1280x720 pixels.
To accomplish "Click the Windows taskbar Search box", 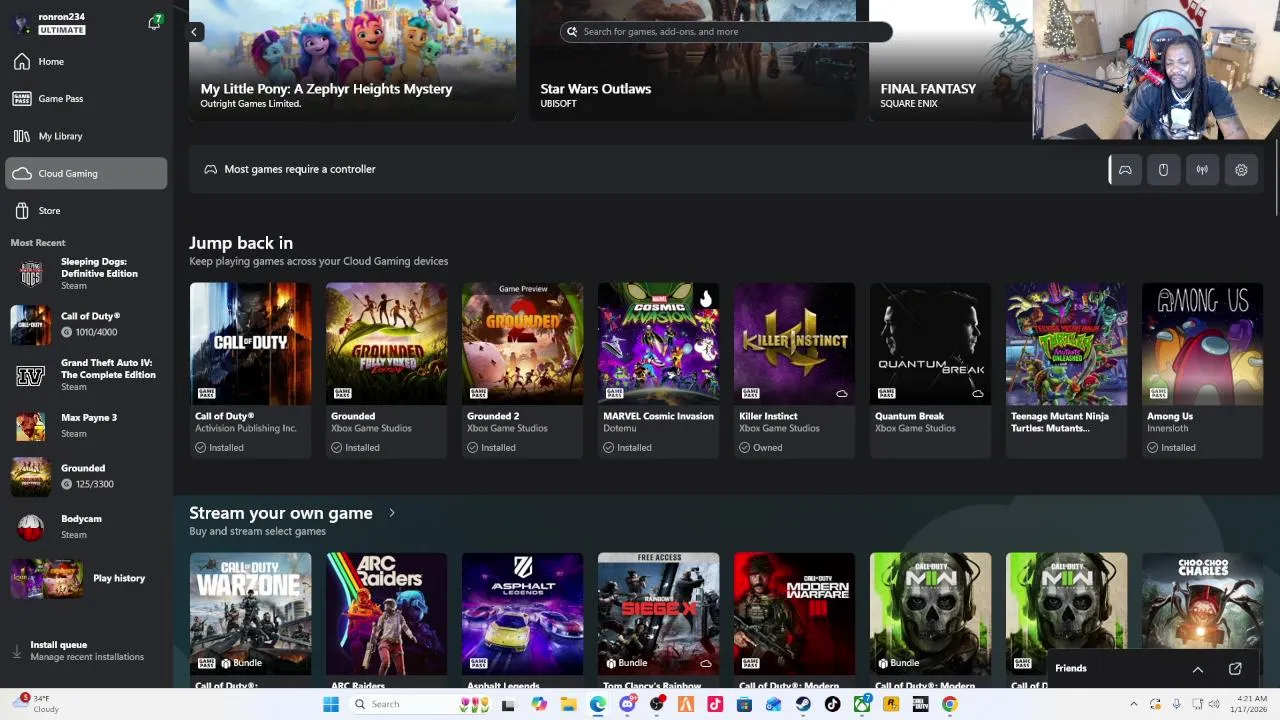I will 420,705.
